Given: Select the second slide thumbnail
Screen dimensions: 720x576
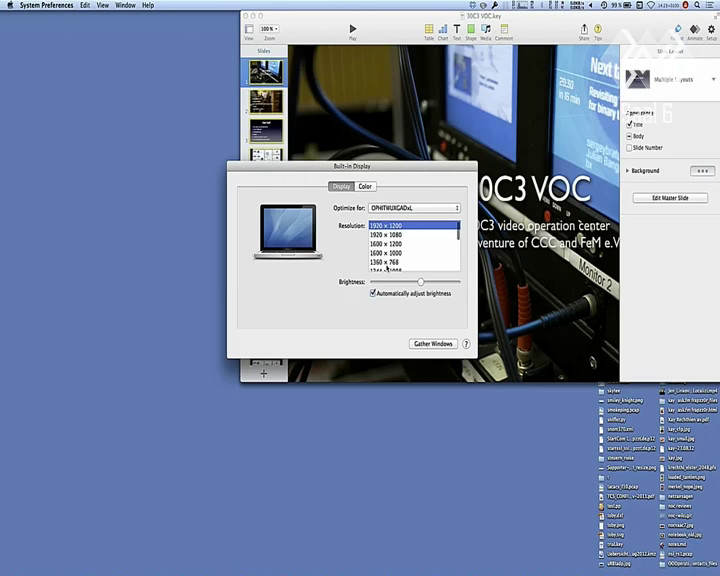Looking at the screenshot, I should (266, 102).
